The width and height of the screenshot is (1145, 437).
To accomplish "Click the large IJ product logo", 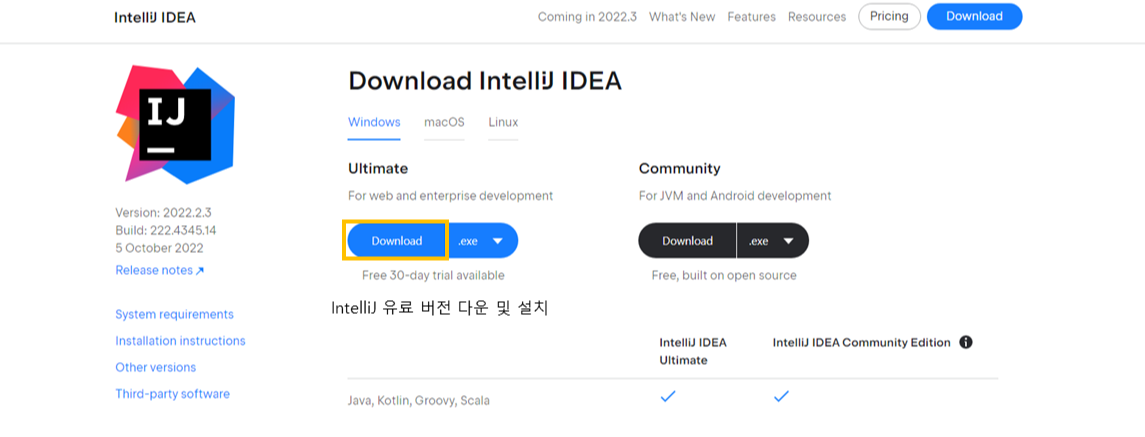I will click(175, 124).
